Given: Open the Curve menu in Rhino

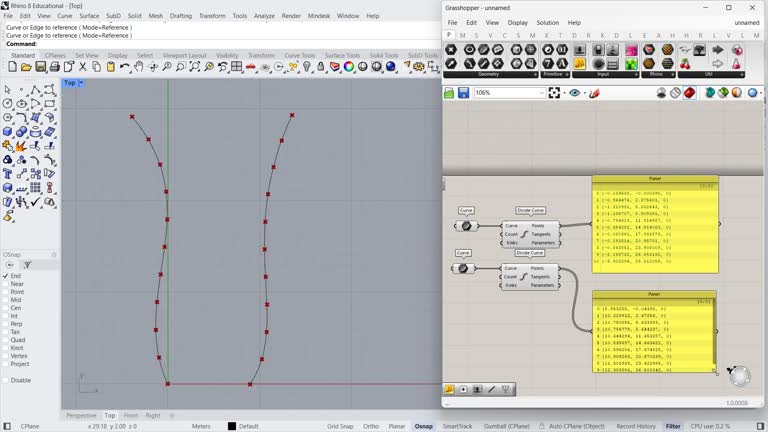Looking at the screenshot, I should pos(65,16).
